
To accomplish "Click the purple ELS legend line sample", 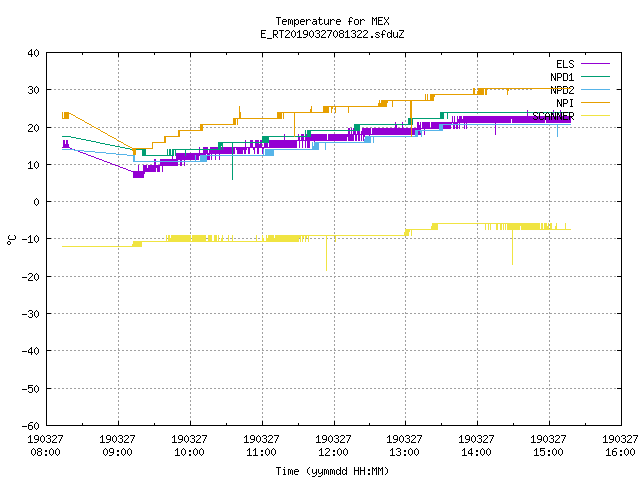I will (596, 64).
